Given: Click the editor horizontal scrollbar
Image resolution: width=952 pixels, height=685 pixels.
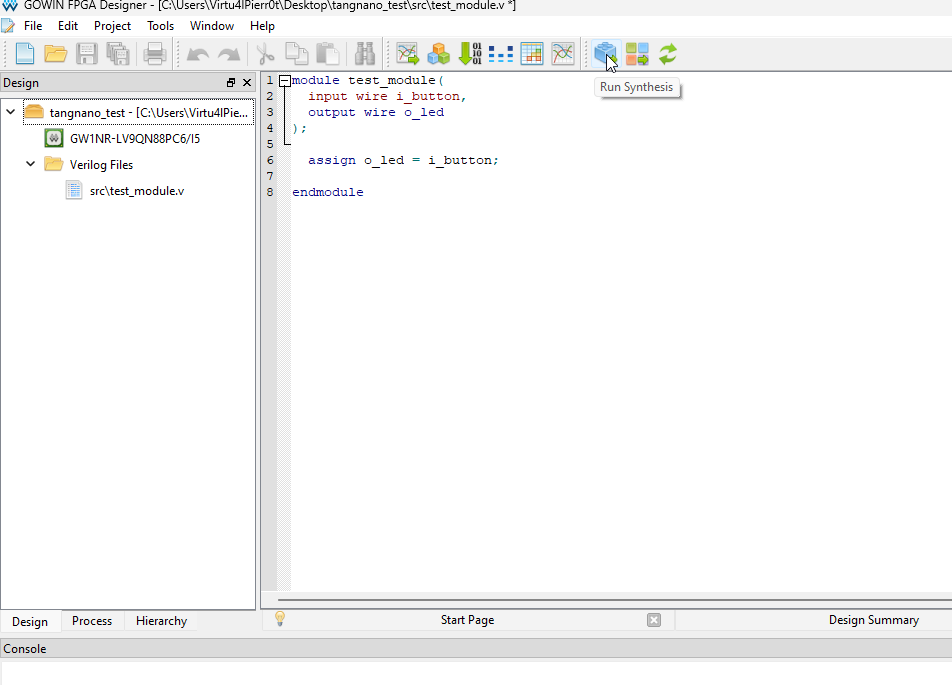Looking at the screenshot, I should click(x=615, y=600).
